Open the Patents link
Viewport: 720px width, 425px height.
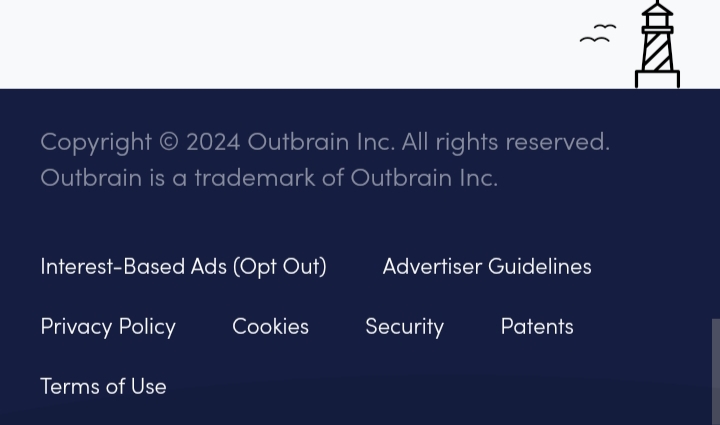537,327
